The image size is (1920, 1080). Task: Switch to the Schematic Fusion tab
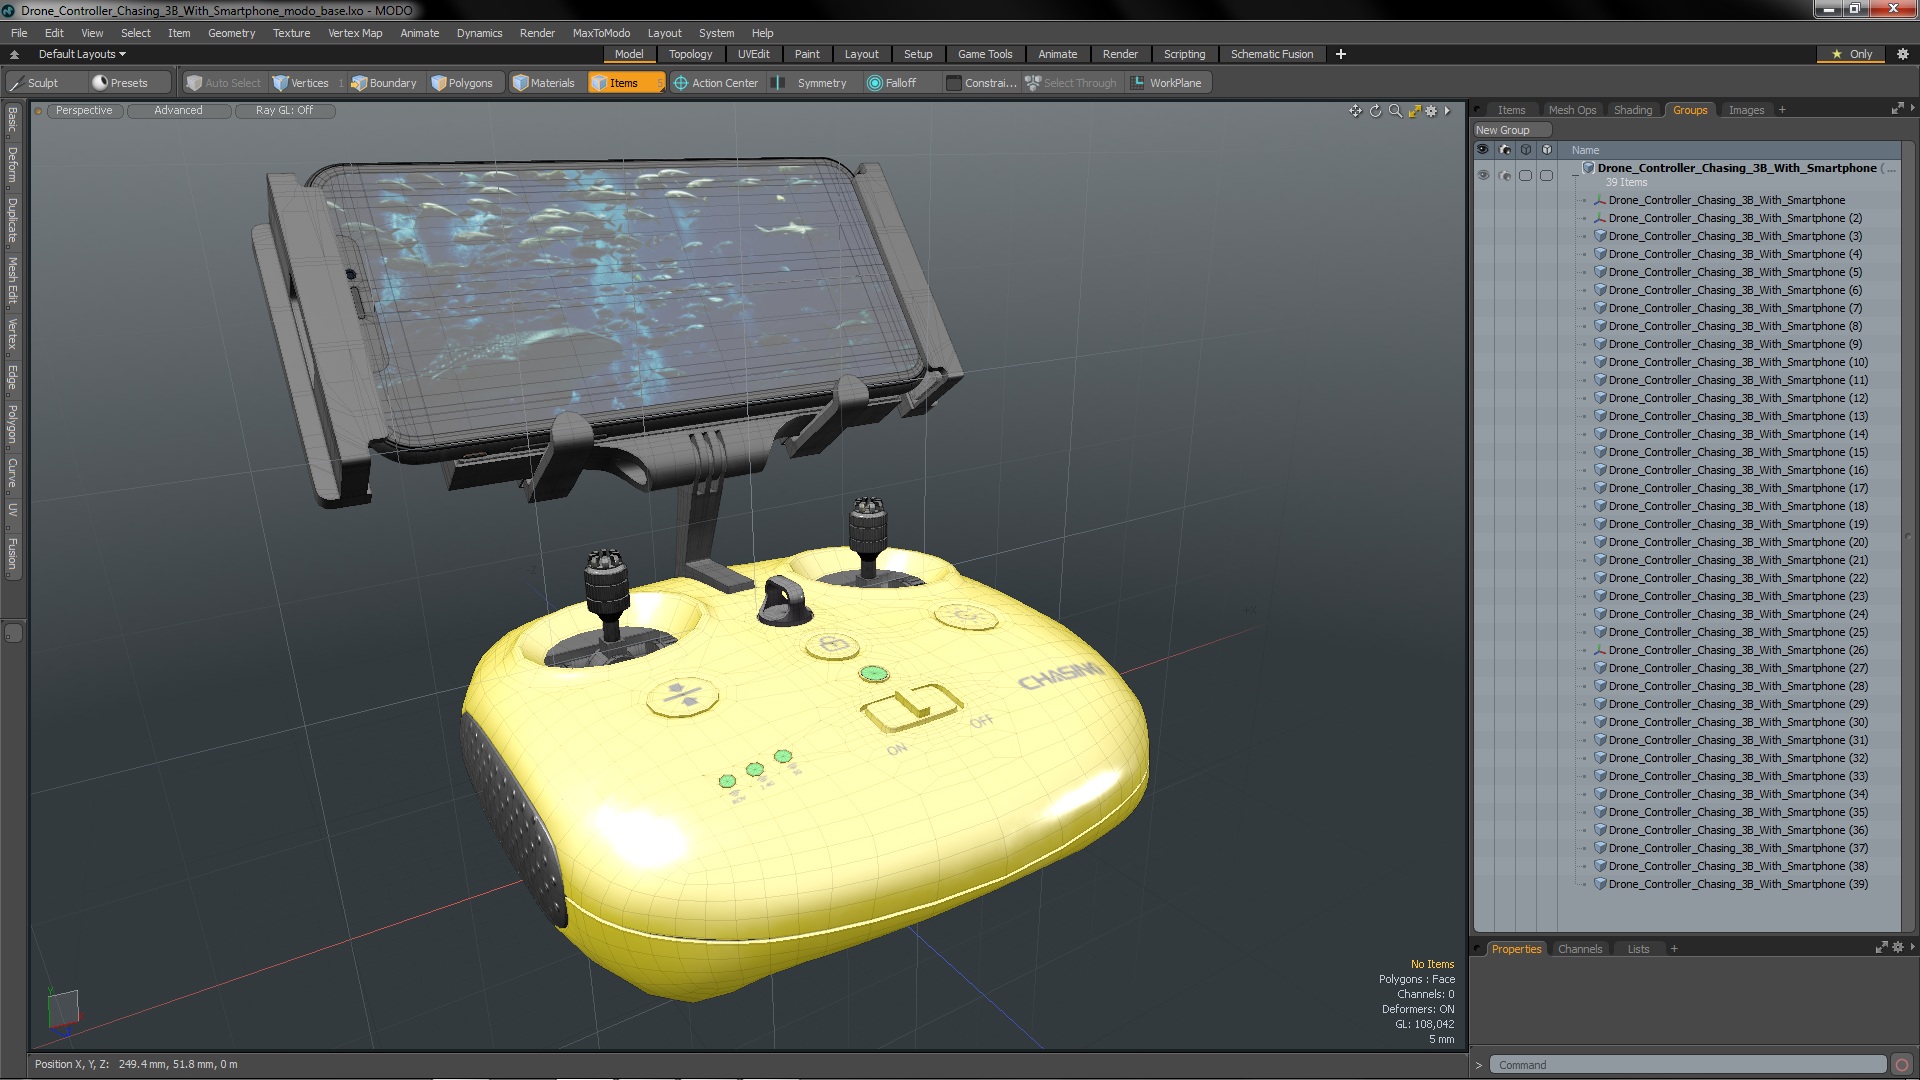pyautogui.click(x=1272, y=54)
